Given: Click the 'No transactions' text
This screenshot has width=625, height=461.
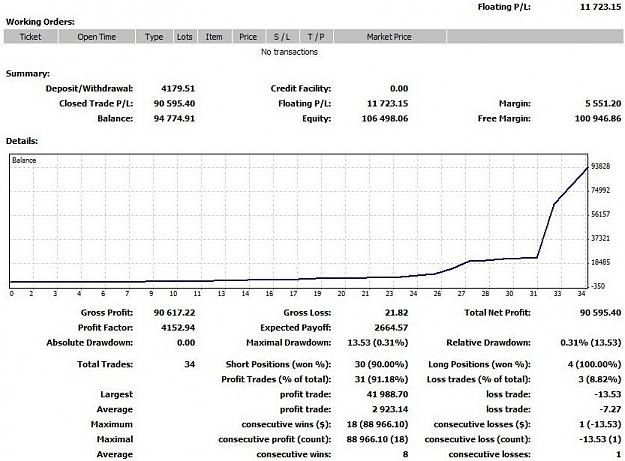Looking at the screenshot, I should [x=289, y=52].
